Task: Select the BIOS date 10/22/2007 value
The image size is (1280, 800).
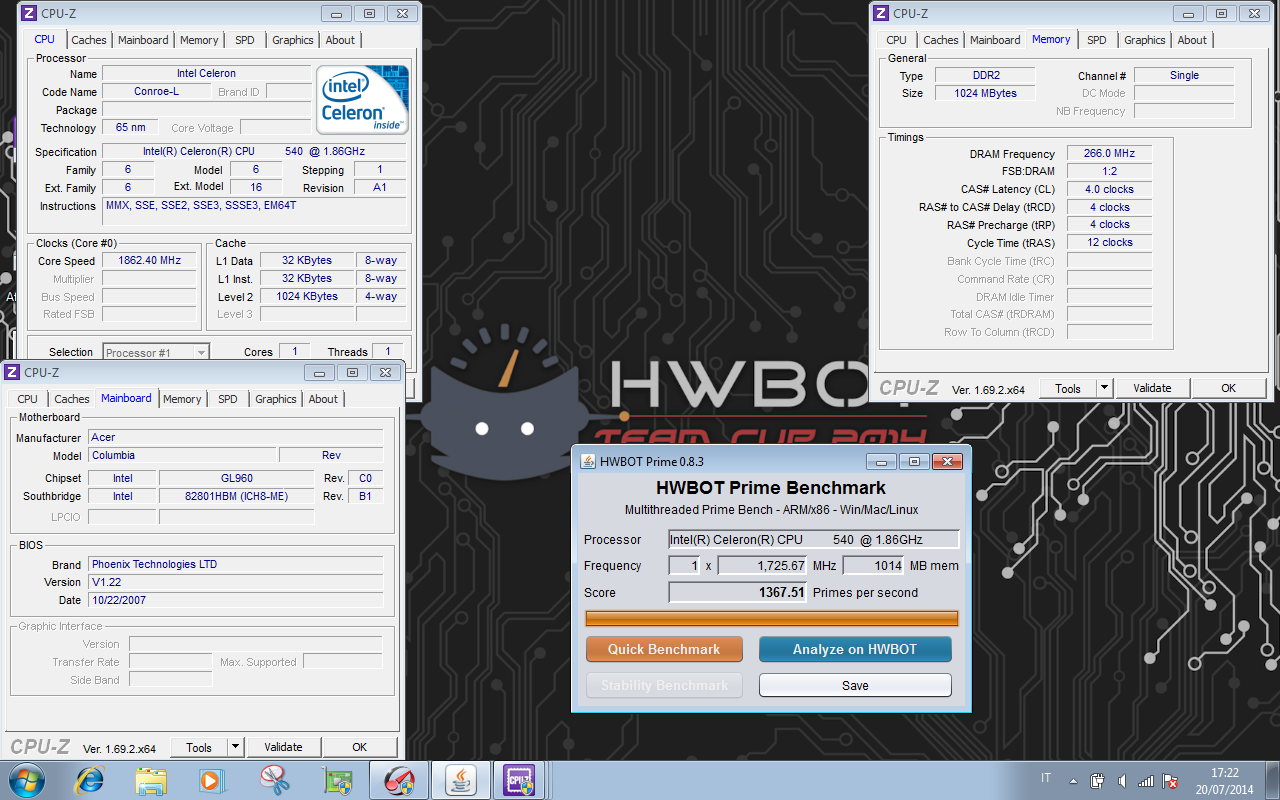Action: [235, 600]
